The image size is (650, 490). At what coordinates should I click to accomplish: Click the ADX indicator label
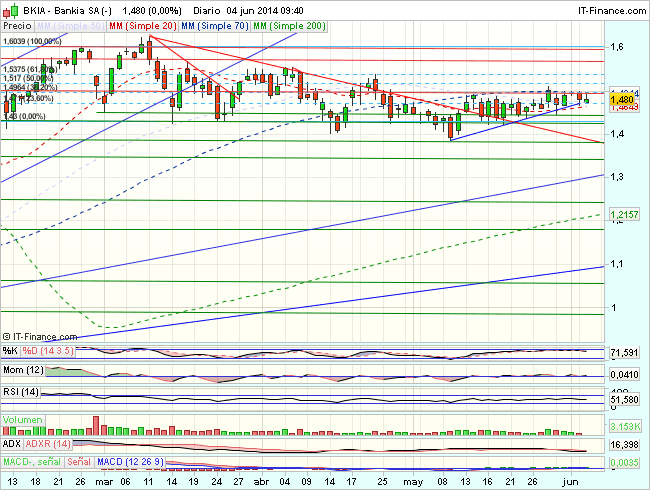(x=13, y=443)
